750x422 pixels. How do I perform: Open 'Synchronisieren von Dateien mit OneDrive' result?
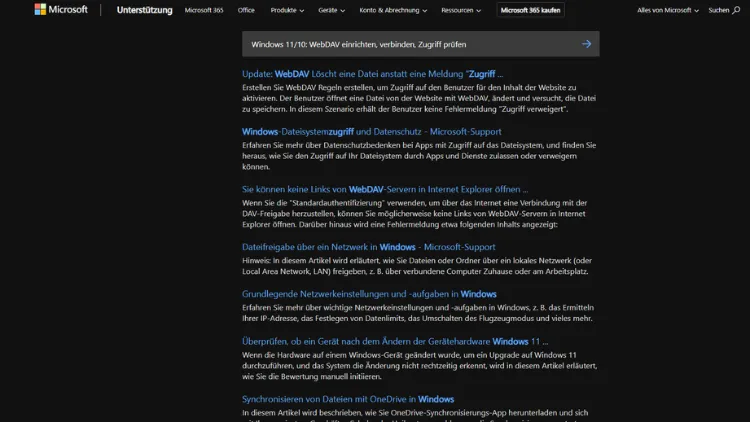tap(348, 399)
